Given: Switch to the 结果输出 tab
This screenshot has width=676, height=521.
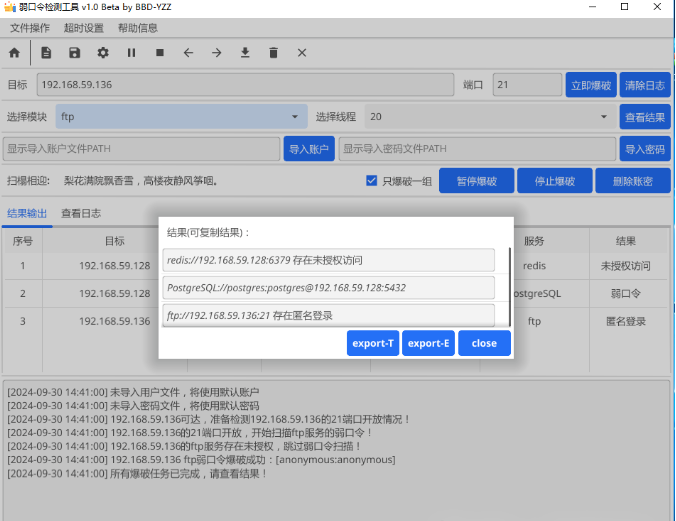Looking at the screenshot, I should point(27,213).
